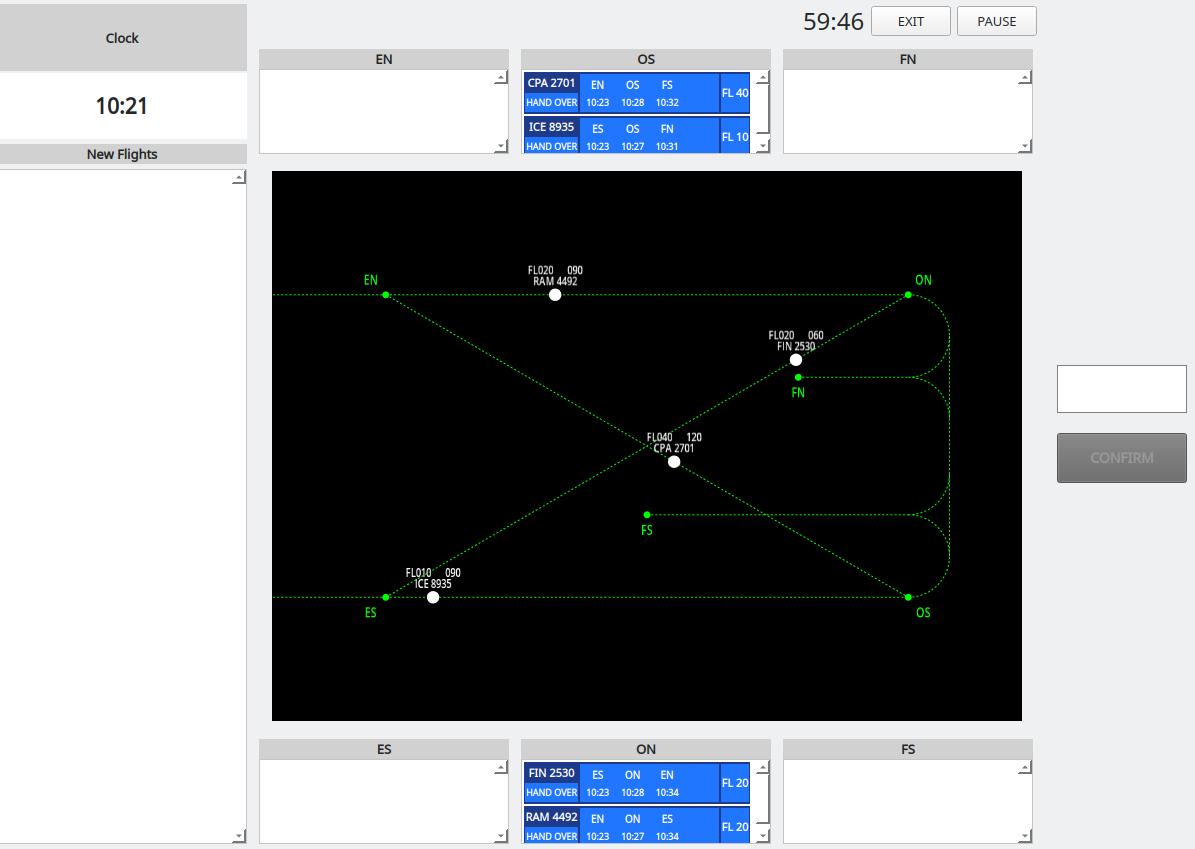Click the down arrow of the New Flights list
Image resolution: width=1195 pixels, height=849 pixels.
click(239, 834)
